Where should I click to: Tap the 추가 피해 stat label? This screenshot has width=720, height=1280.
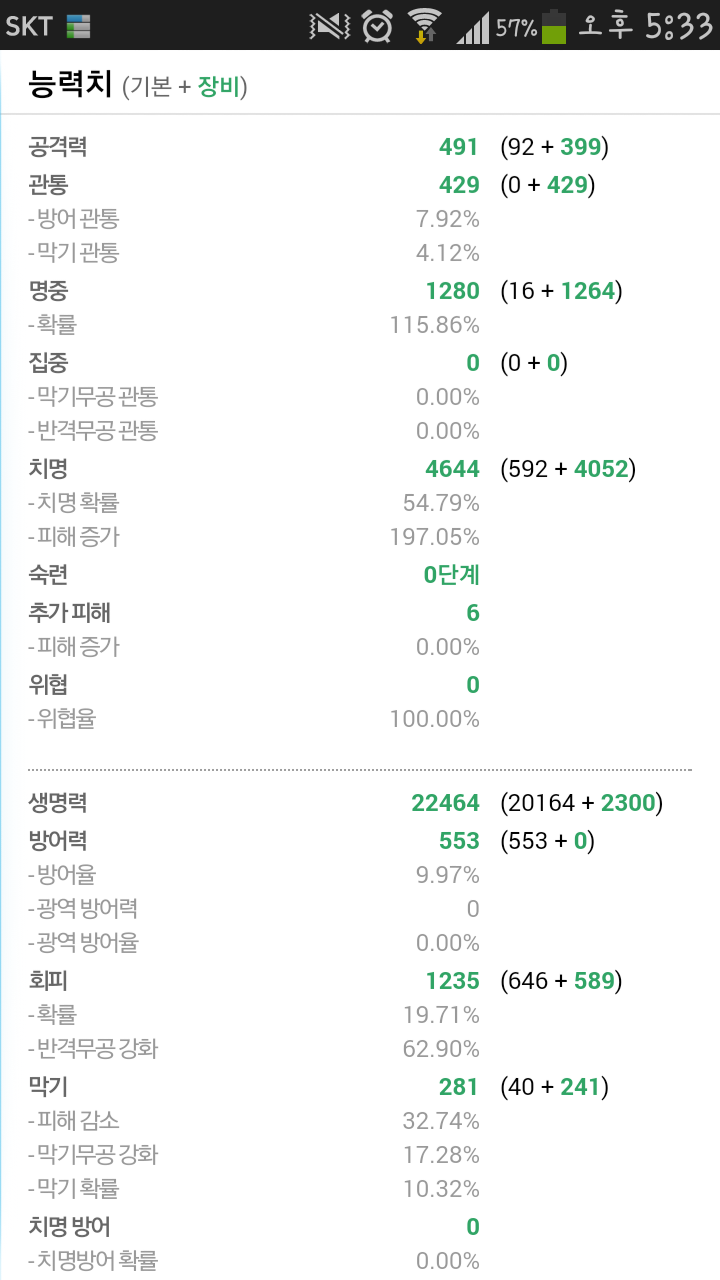point(69,613)
